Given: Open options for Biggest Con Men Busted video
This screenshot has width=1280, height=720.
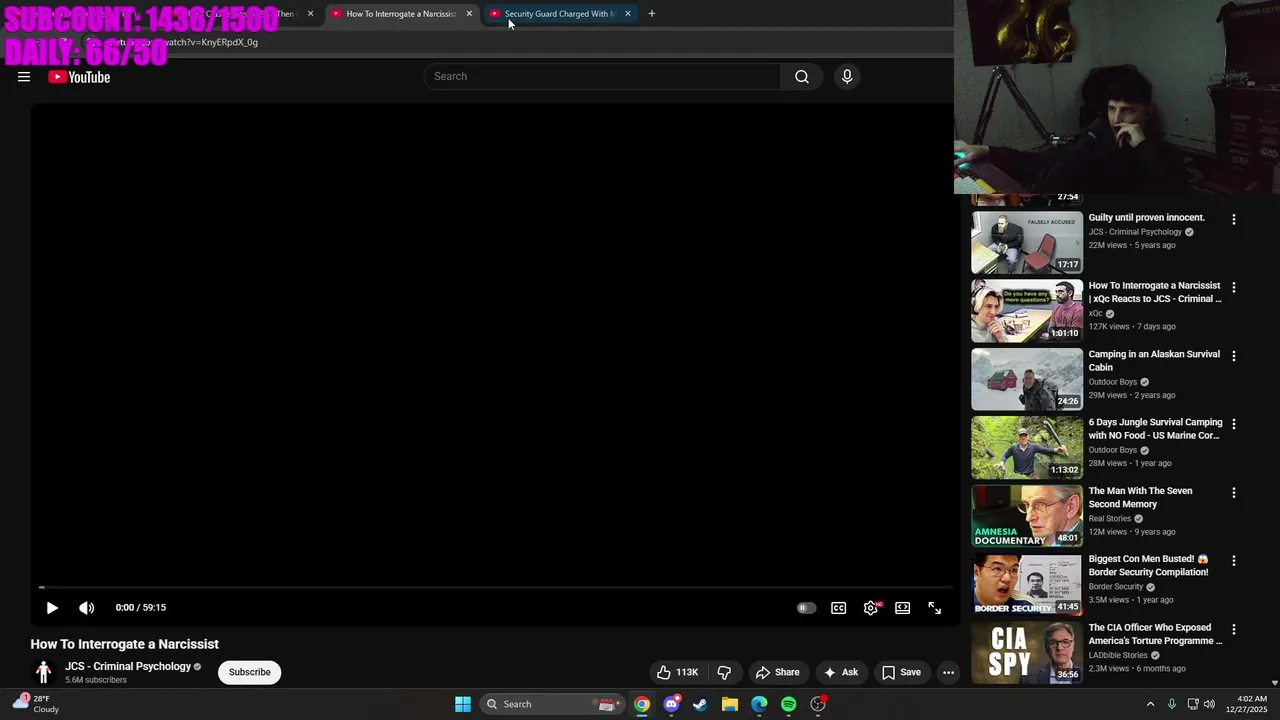Looking at the screenshot, I should click(1234, 561).
